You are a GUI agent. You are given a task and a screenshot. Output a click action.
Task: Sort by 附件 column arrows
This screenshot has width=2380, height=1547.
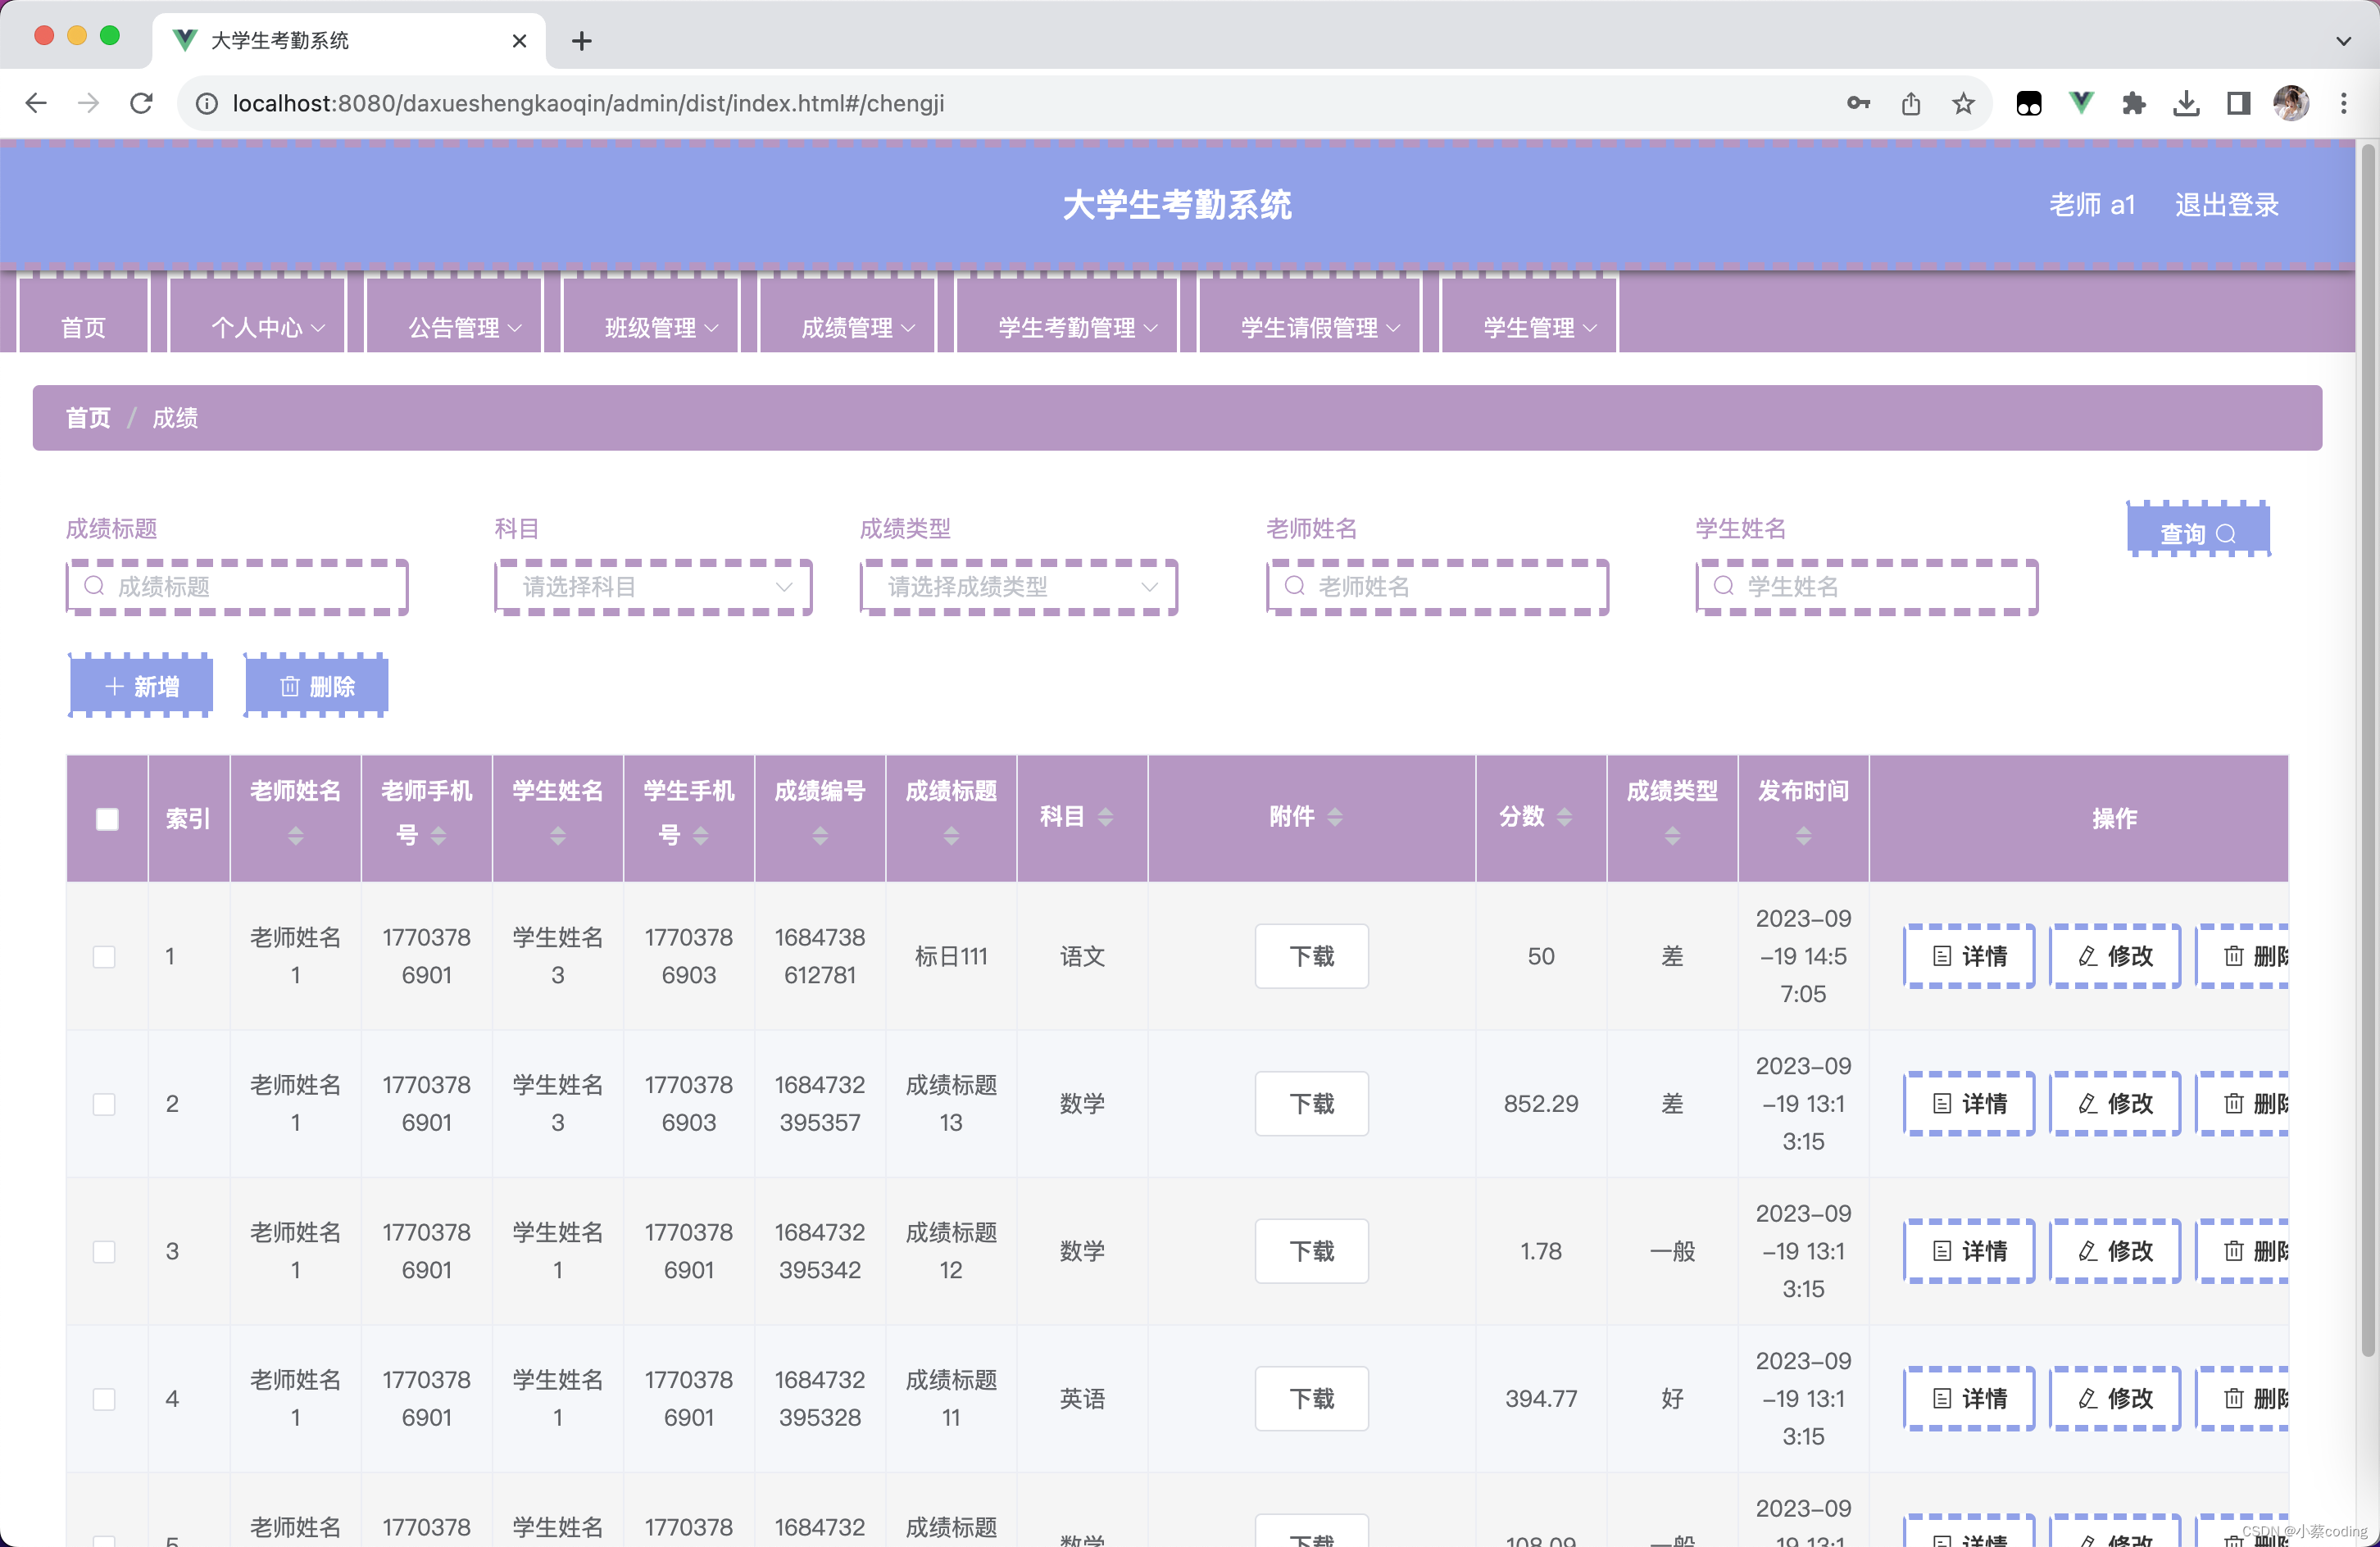click(x=1335, y=817)
